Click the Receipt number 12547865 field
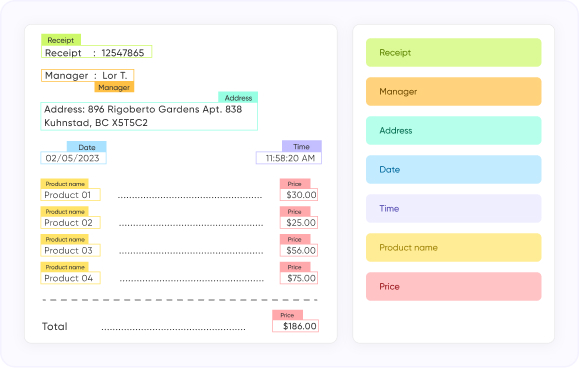Screen dimensions: 579x368 click(x=96, y=52)
